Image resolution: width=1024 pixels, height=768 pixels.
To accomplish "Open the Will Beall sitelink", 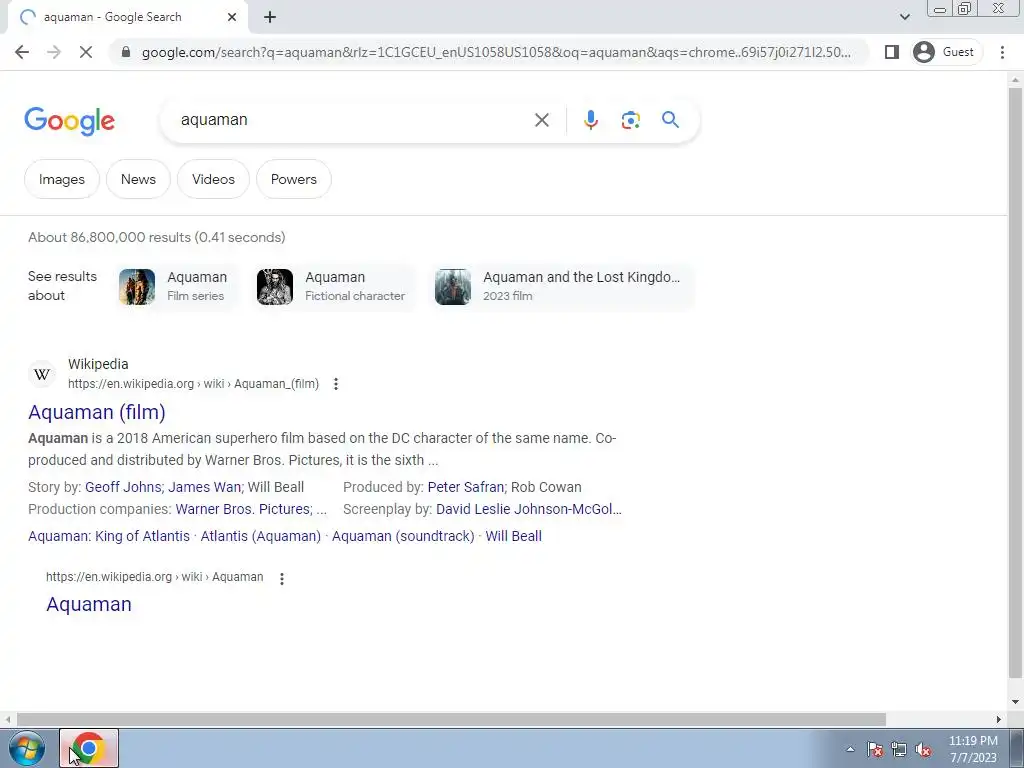I will (513, 536).
